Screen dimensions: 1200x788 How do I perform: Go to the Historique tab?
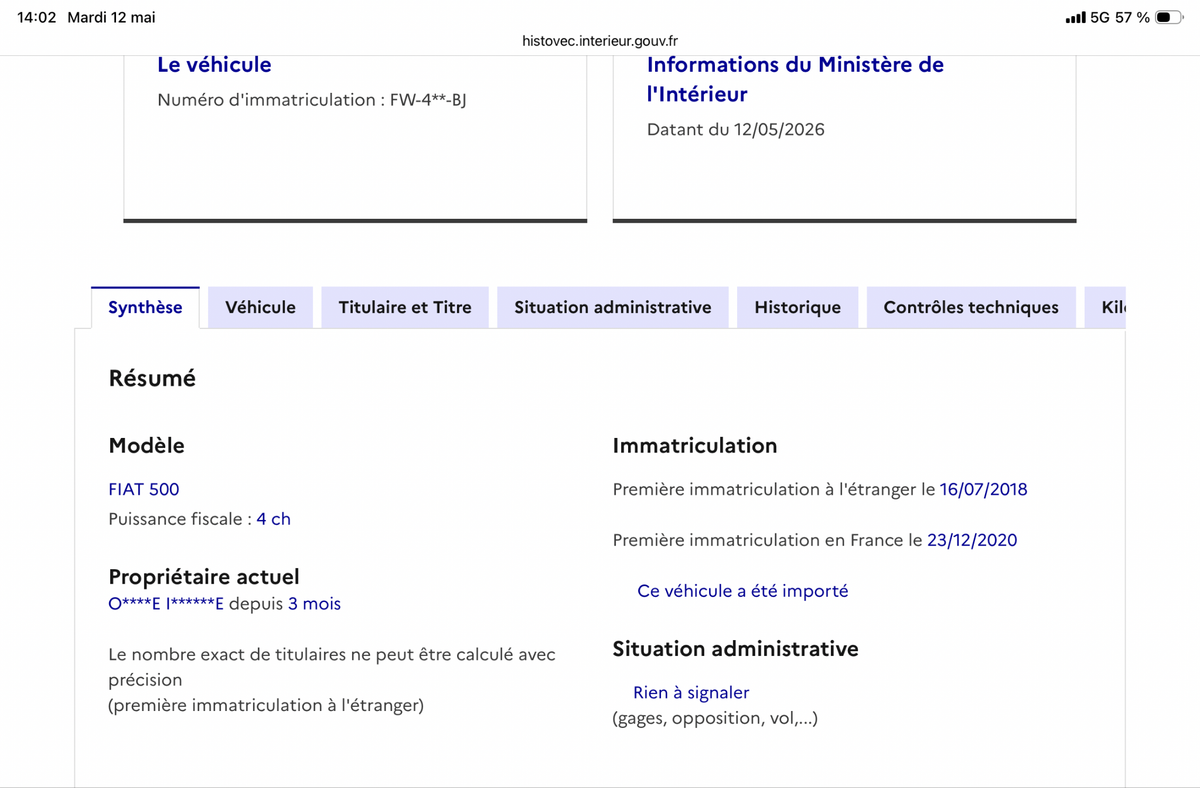point(797,307)
